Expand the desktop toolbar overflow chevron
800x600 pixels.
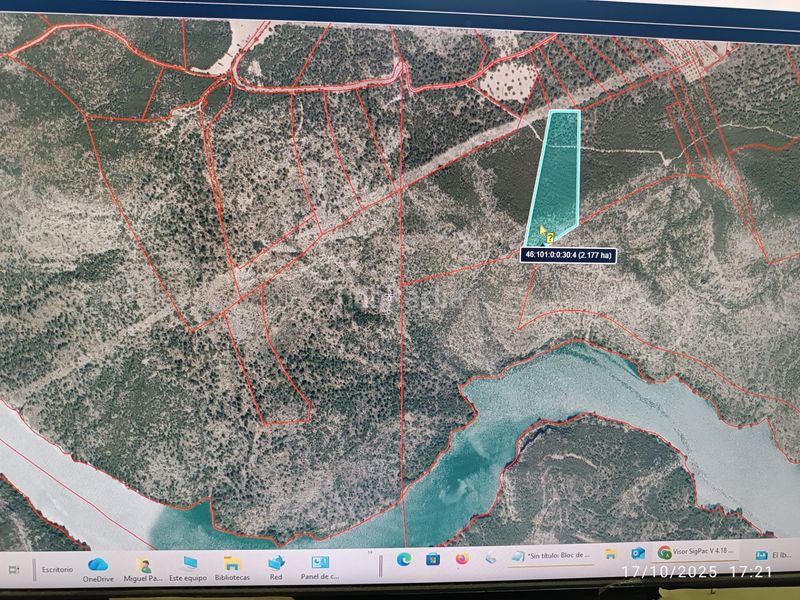(370, 552)
